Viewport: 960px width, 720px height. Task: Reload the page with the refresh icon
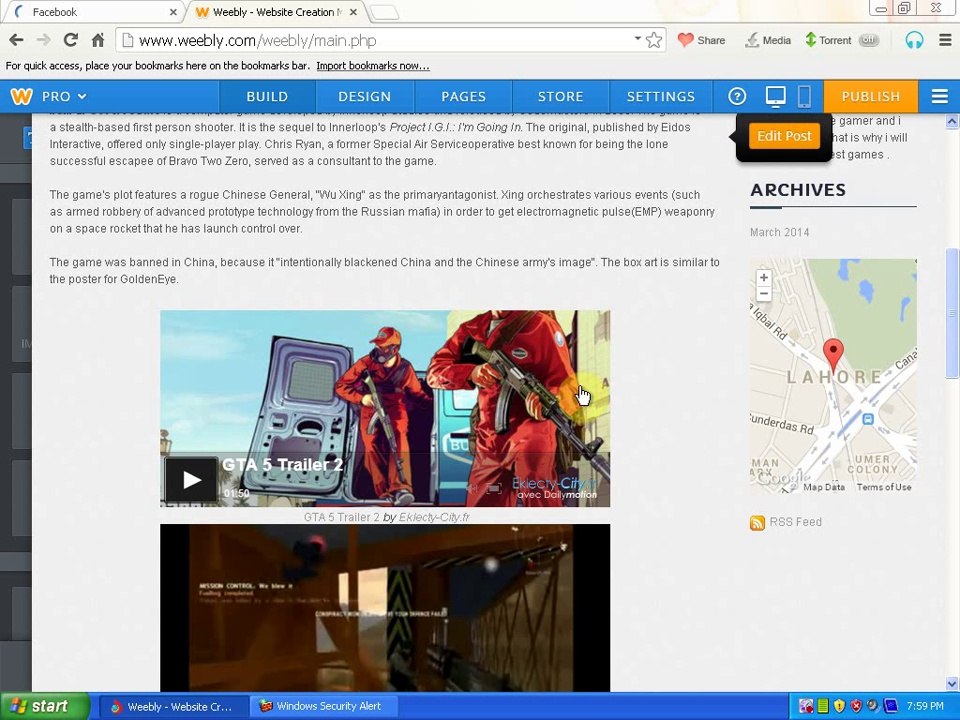(x=71, y=40)
